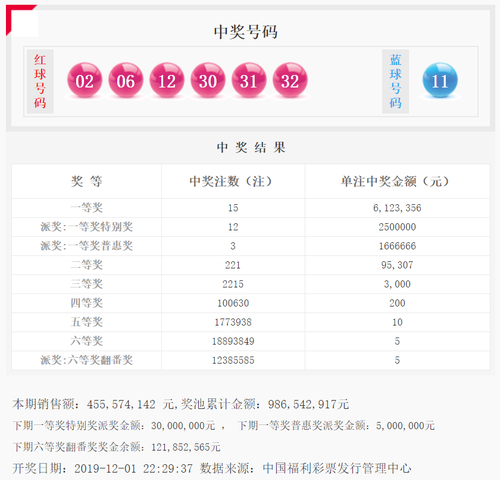This screenshot has height=480, width=500.
Task: Select the amount 1666666
Action: (397, 246)
